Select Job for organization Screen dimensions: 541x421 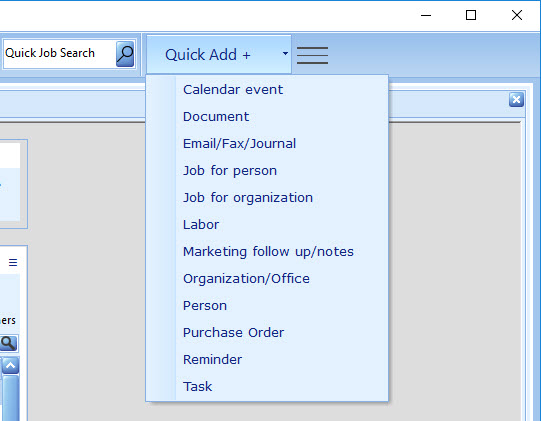248,198
